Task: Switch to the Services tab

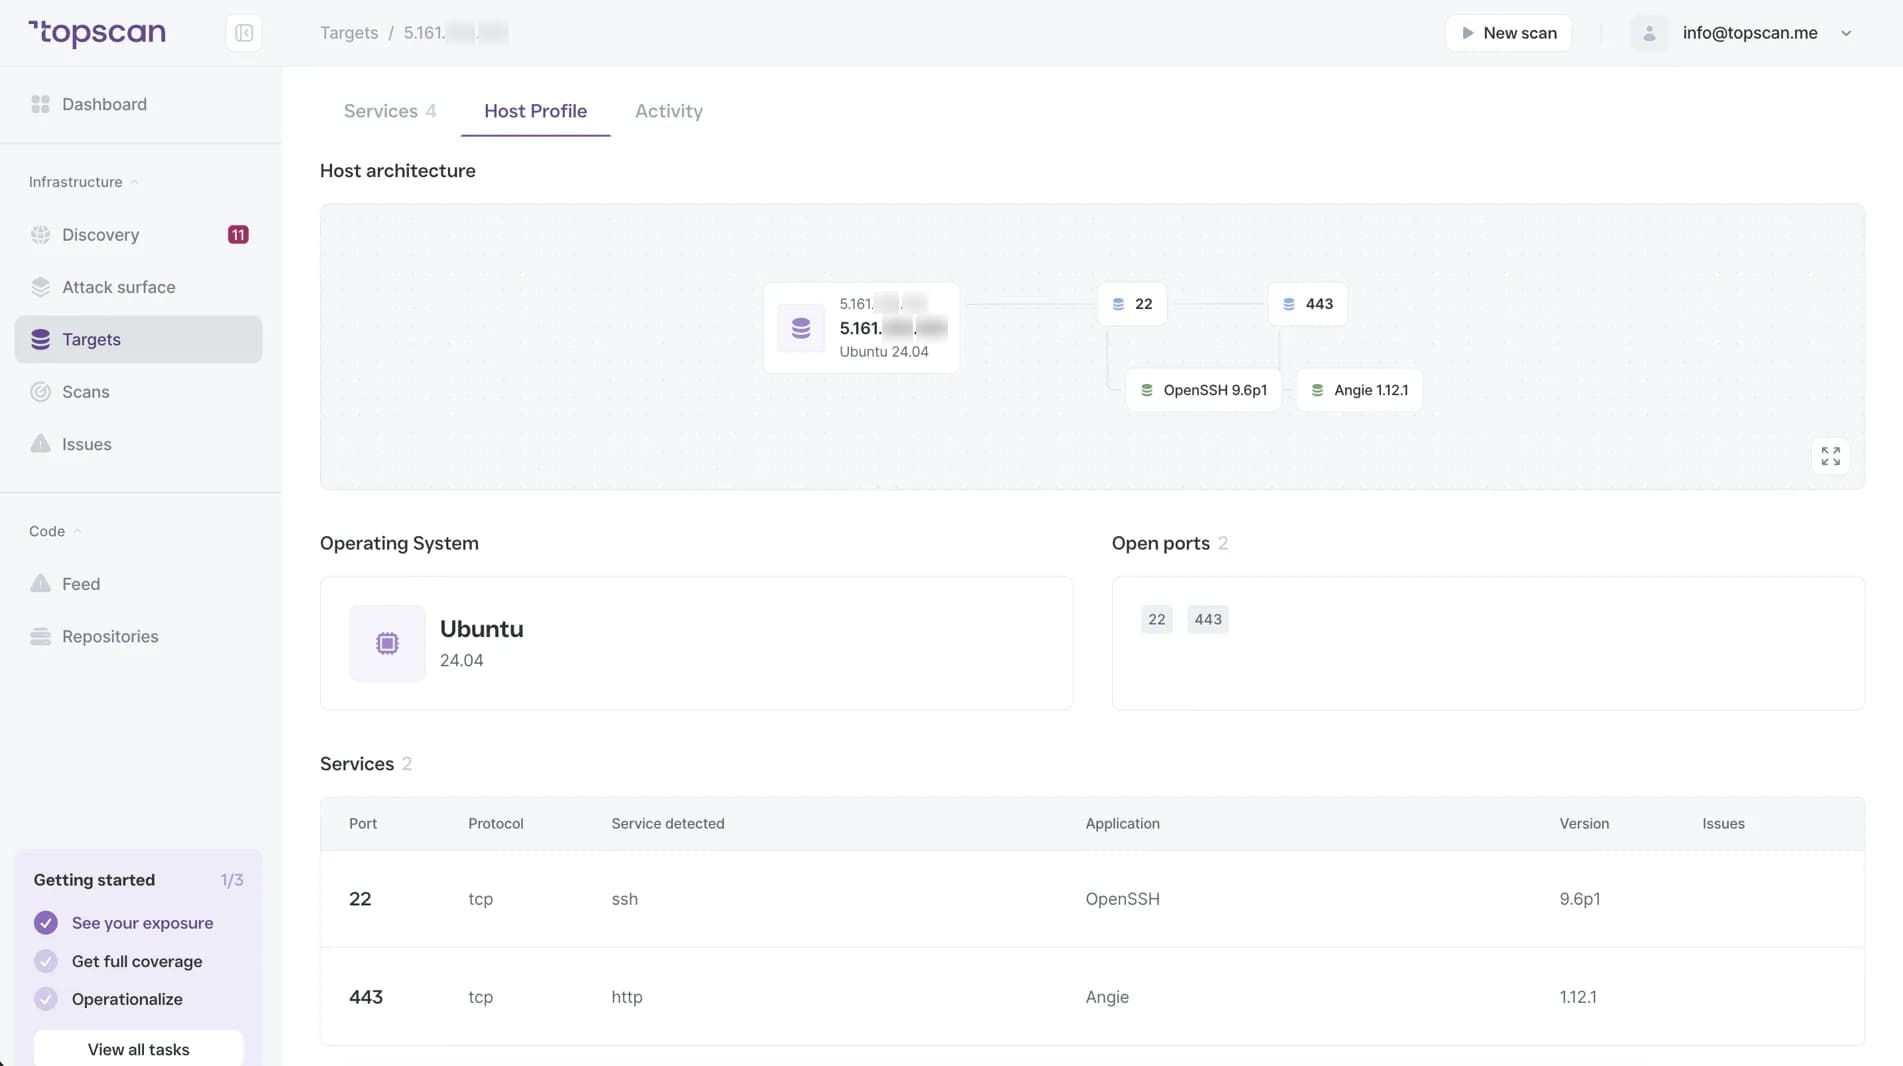Action: point(390,111)
